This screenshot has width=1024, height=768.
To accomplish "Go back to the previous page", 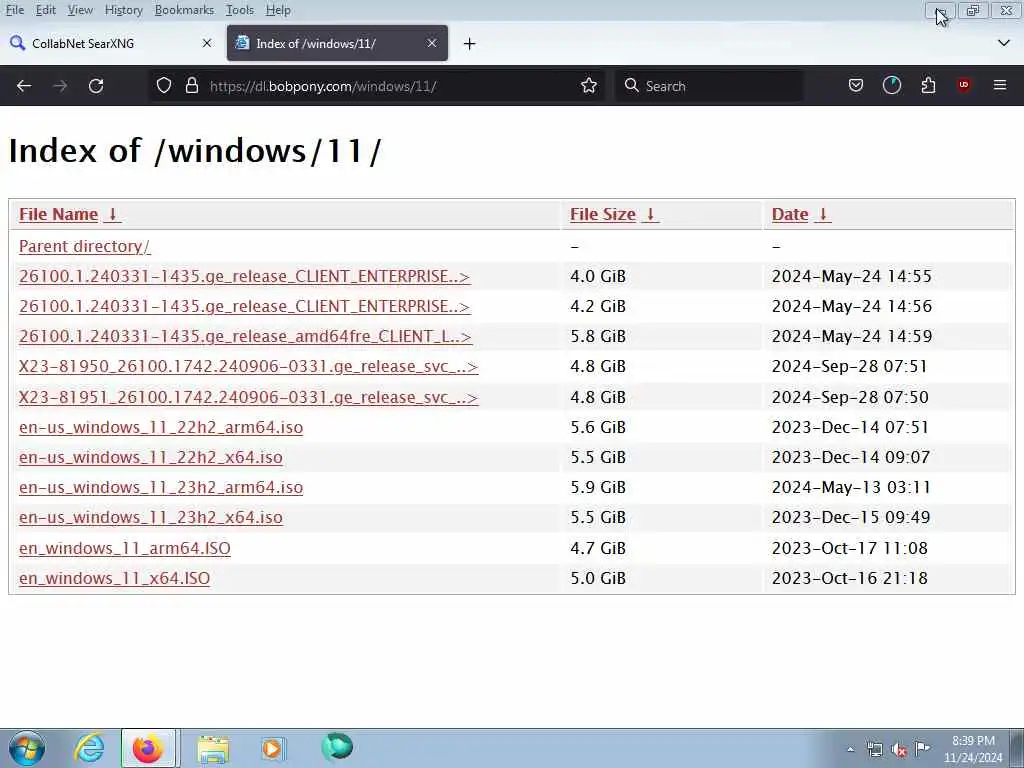I will pyautogui.click(x=24, y=86).
